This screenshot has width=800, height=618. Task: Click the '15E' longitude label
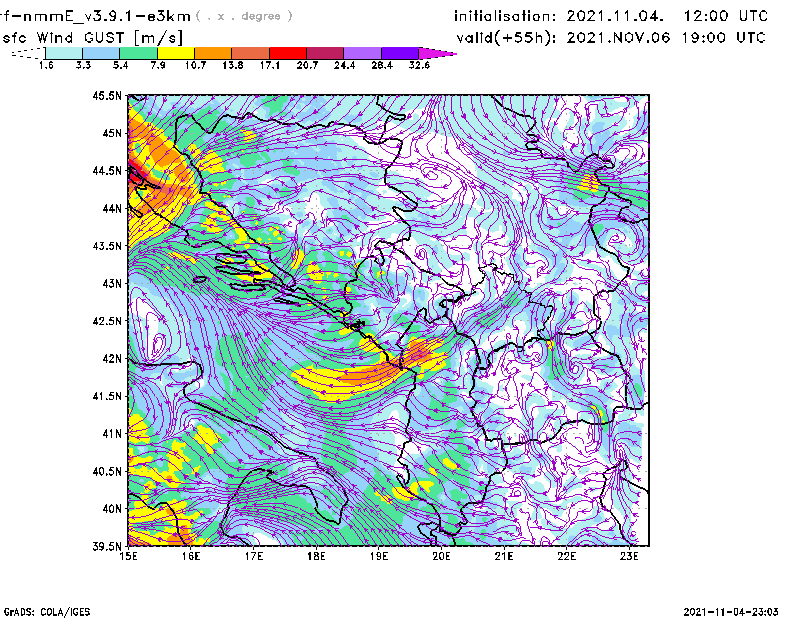click(x=128, y=556)
